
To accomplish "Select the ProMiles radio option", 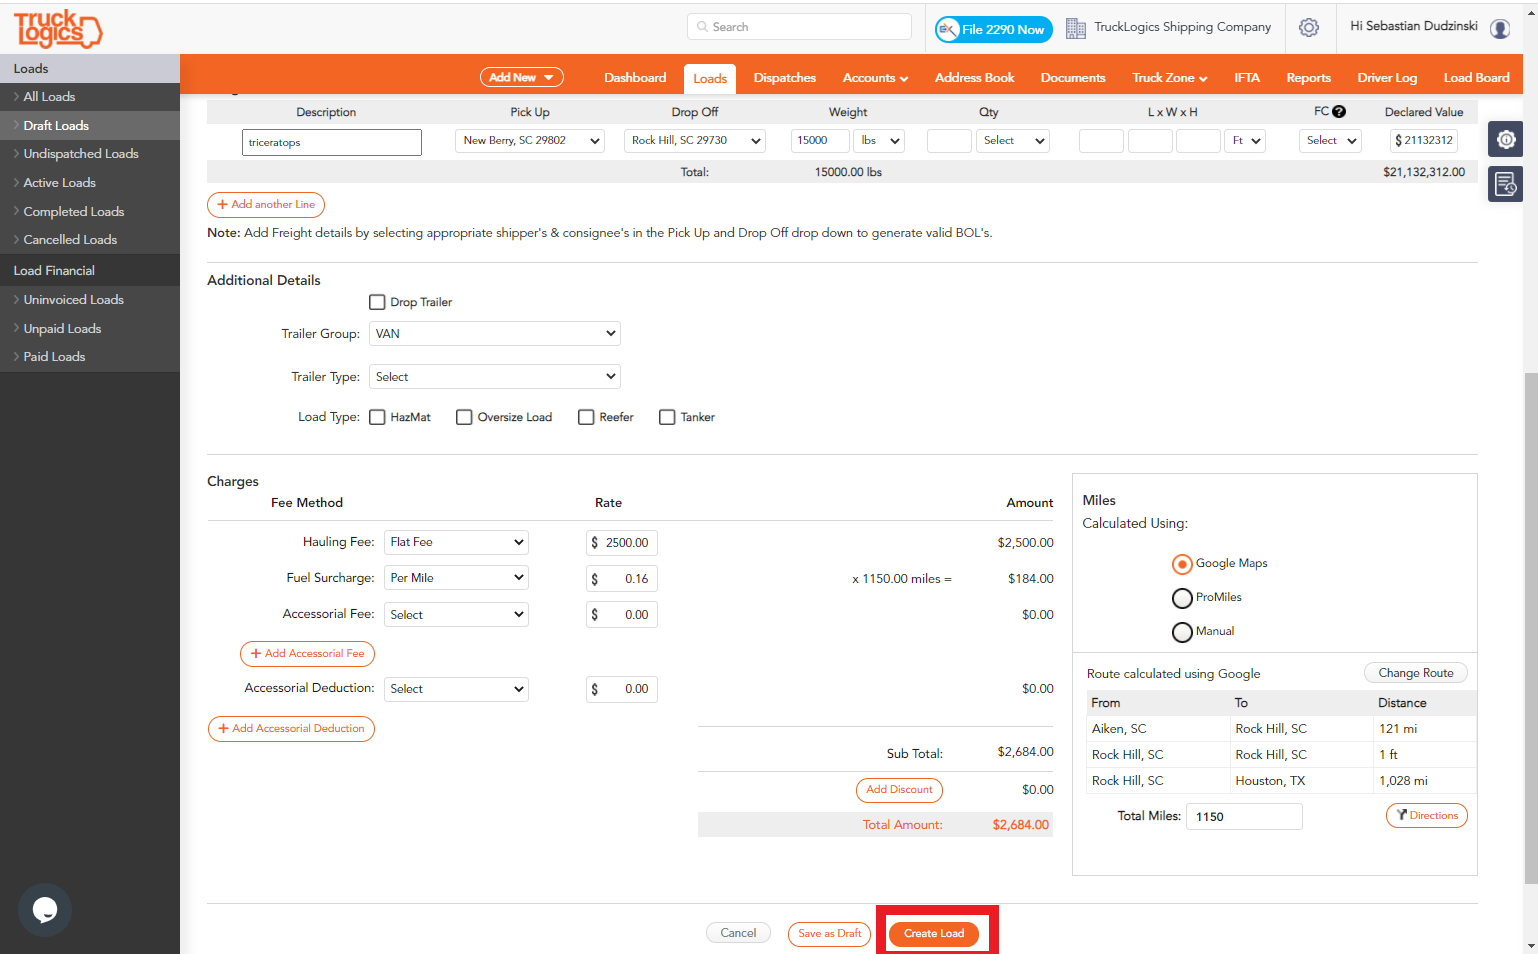I will 1182,598.
